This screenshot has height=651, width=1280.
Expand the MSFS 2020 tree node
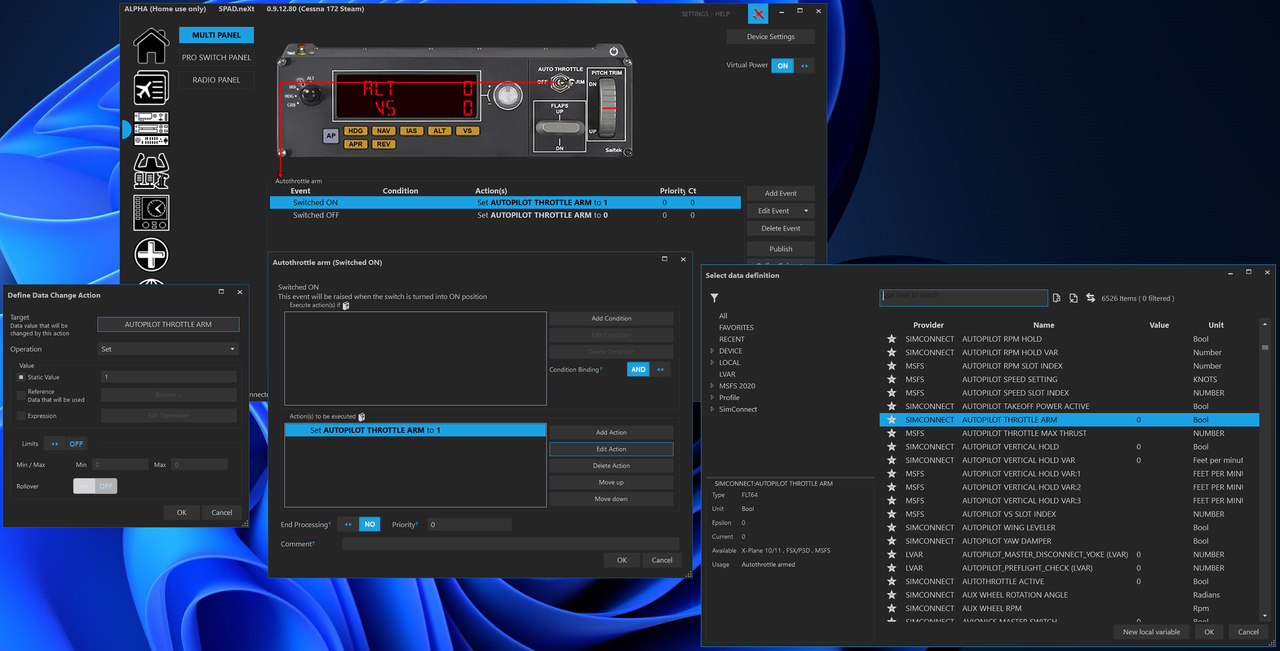[712, 386]
